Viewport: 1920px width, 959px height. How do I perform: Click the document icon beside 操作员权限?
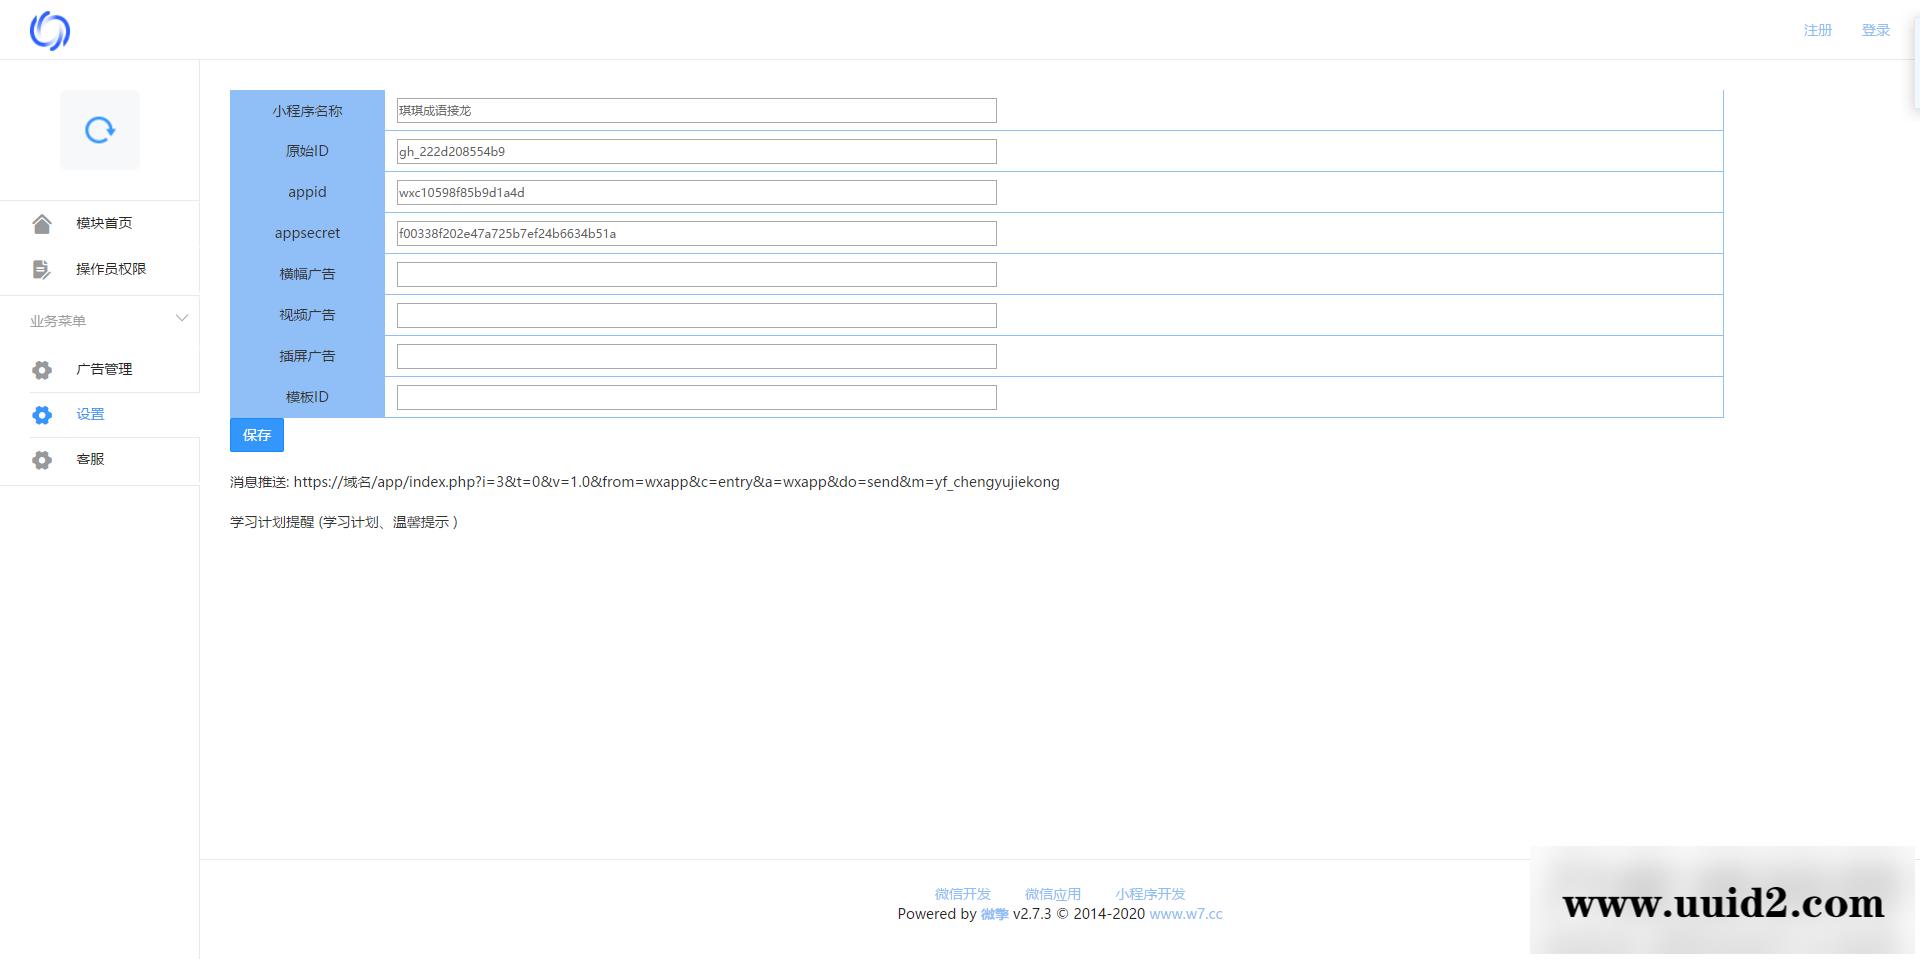[x=42, y=269]
